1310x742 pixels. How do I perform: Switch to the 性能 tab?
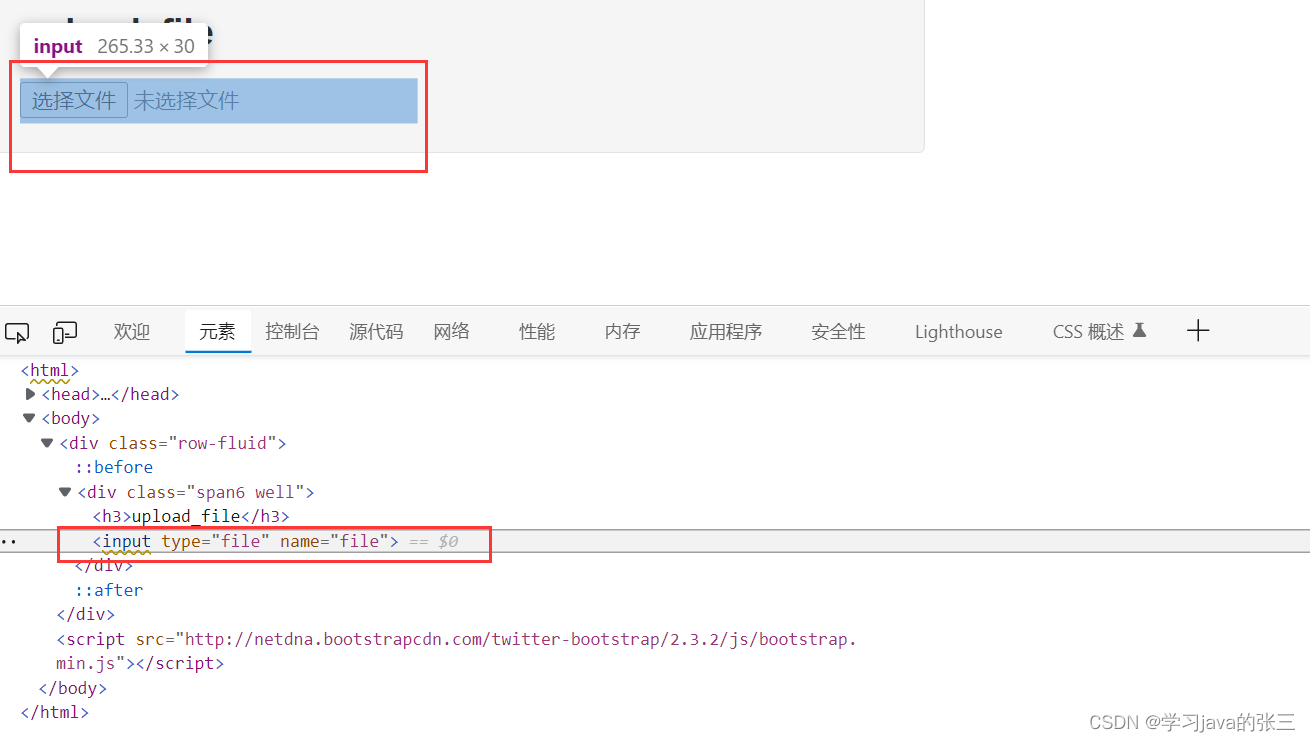pos(537,332)
